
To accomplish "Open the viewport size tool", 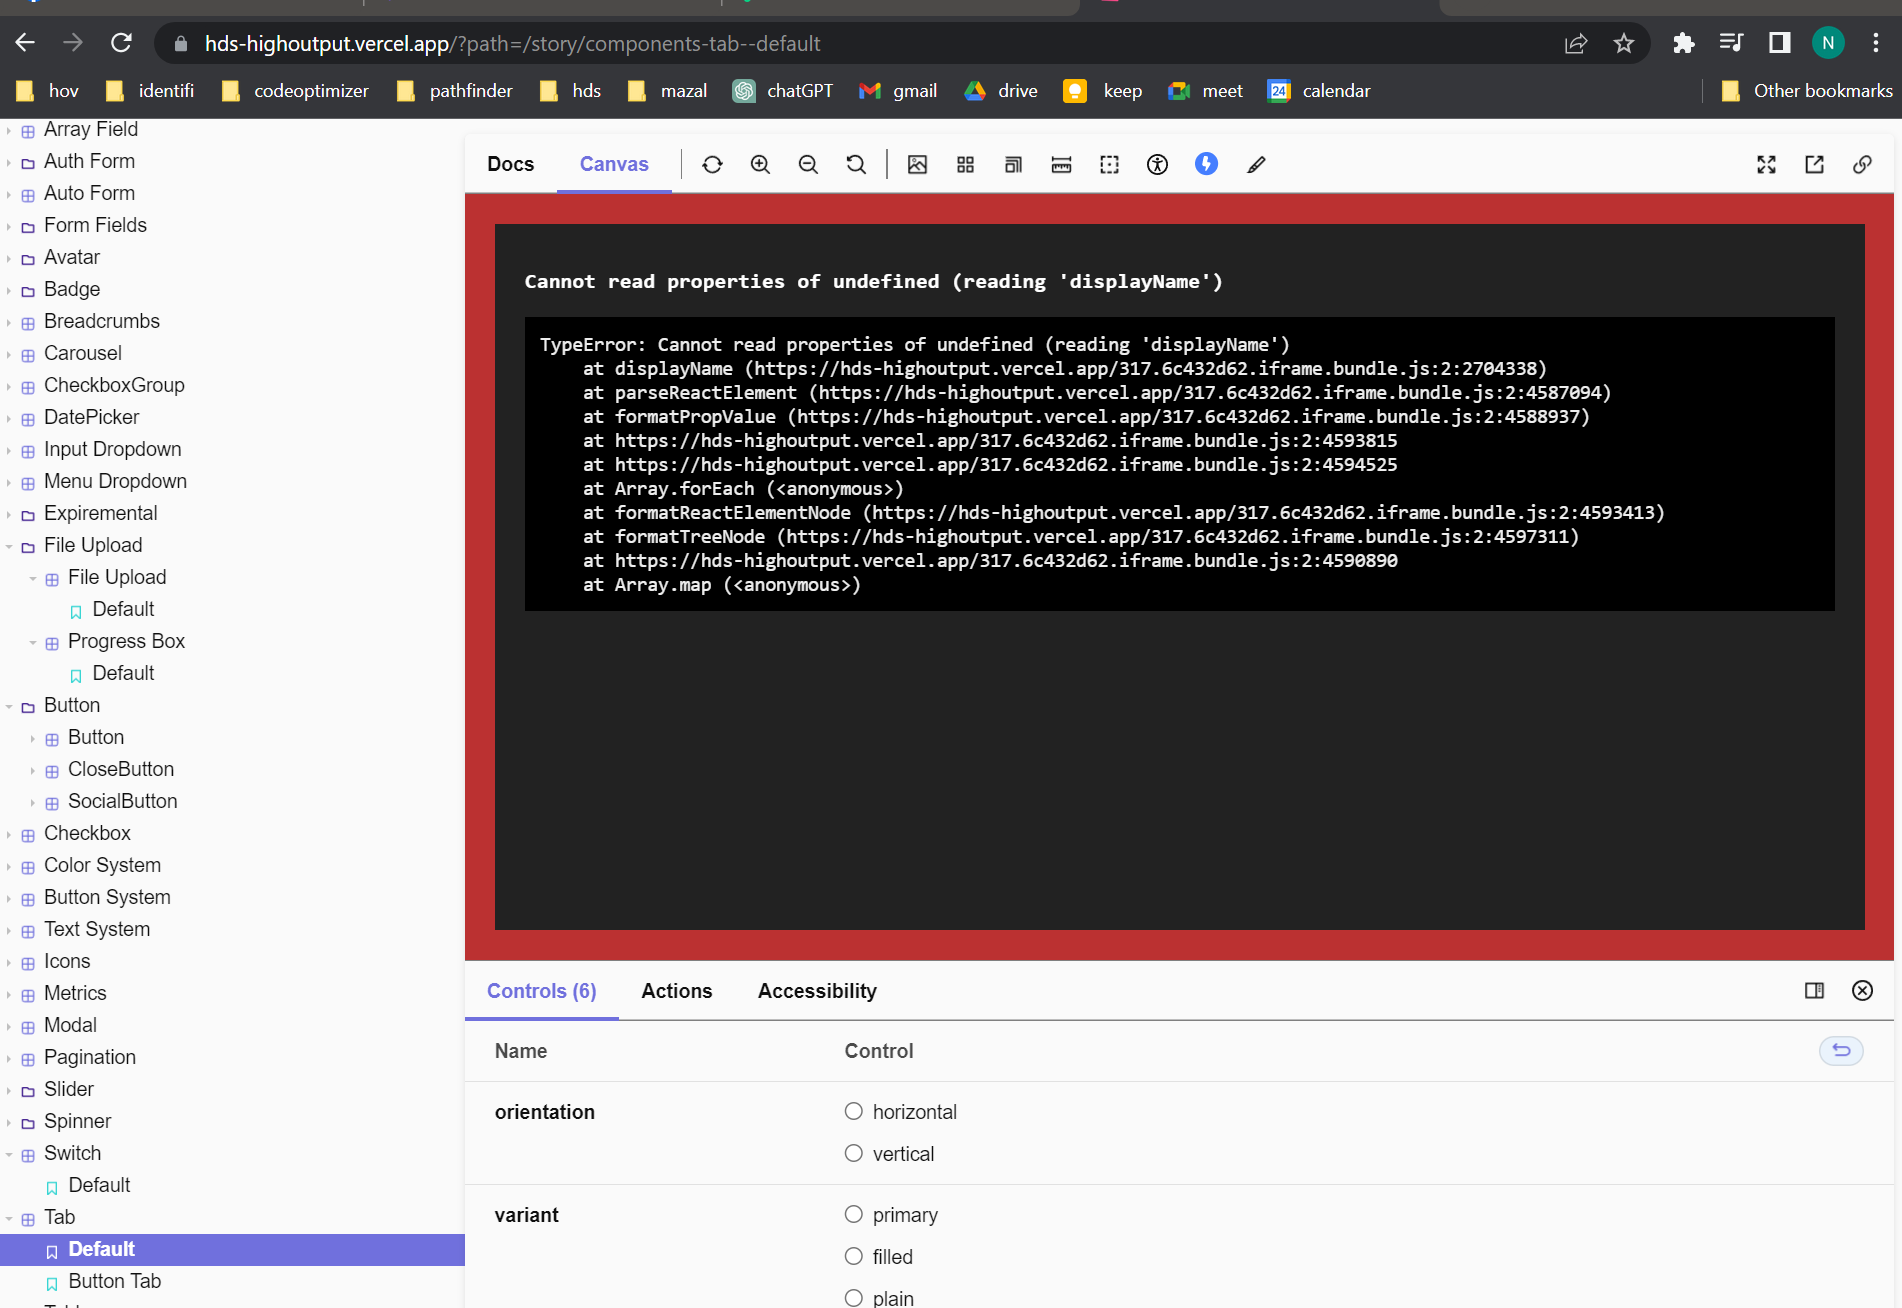I will click(1013, 165).
